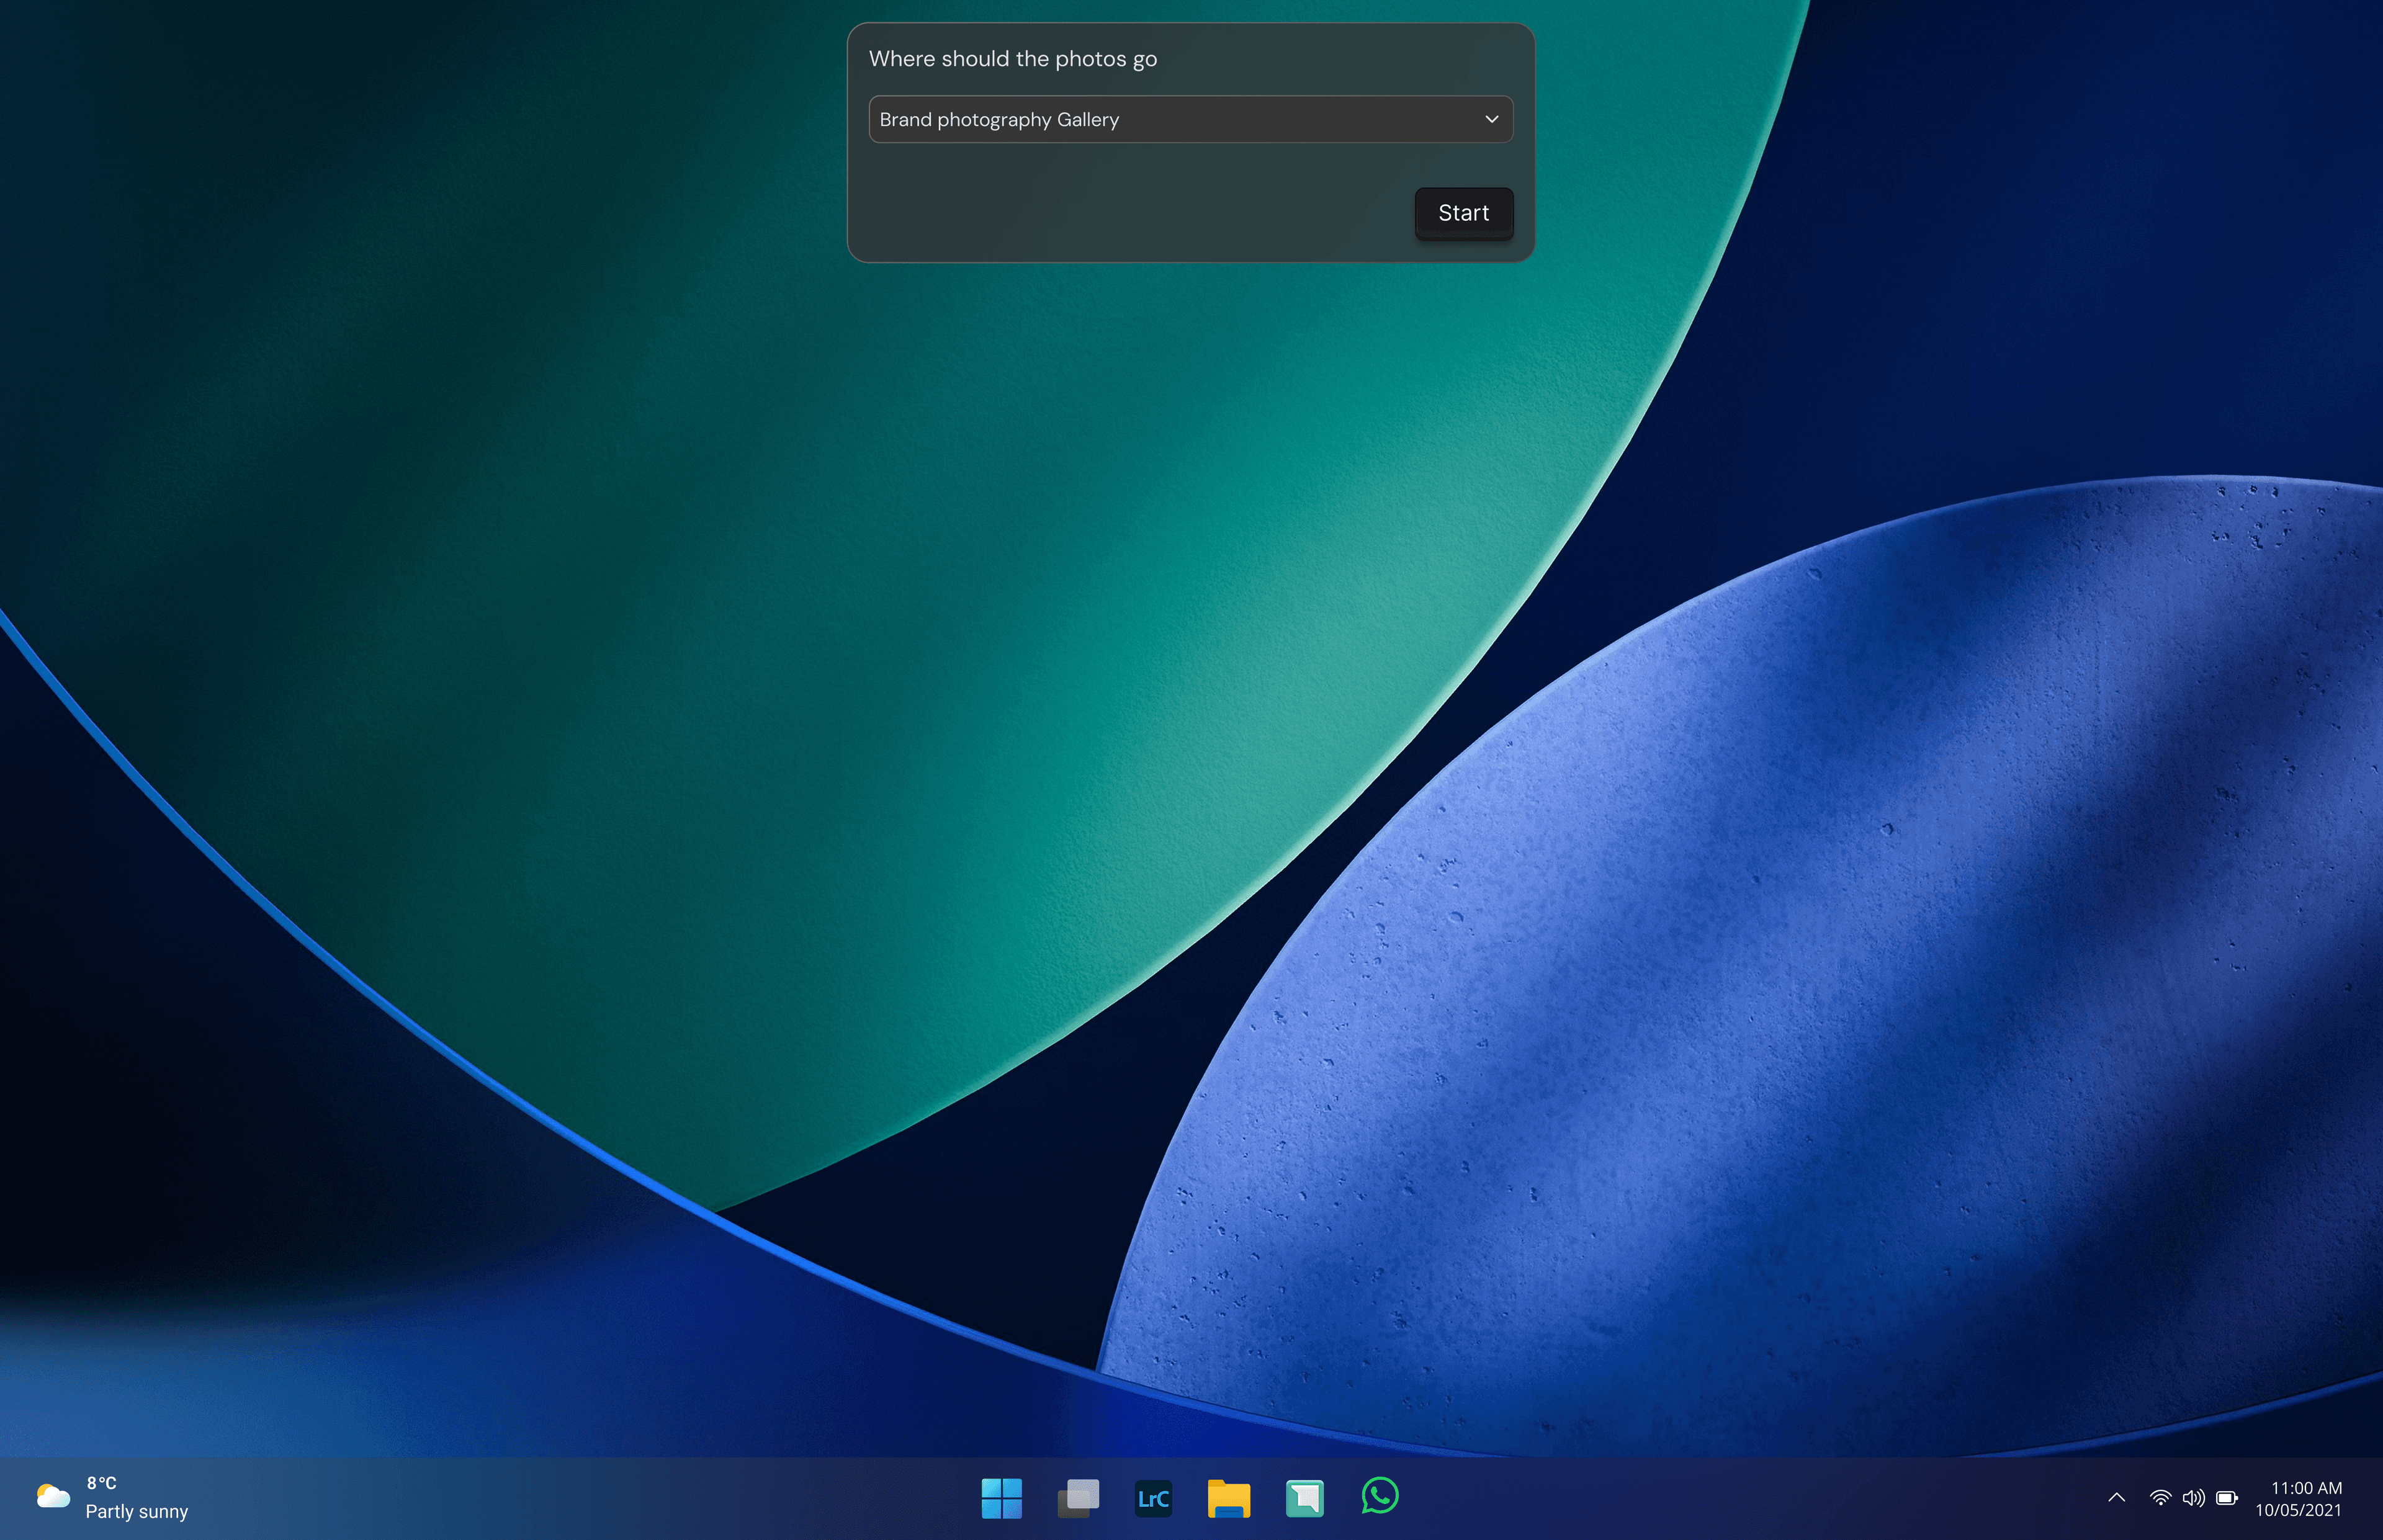Click the Start button in the dialog
Viewport: 2383px width, 1540px height.
(x=1463, y=213)
